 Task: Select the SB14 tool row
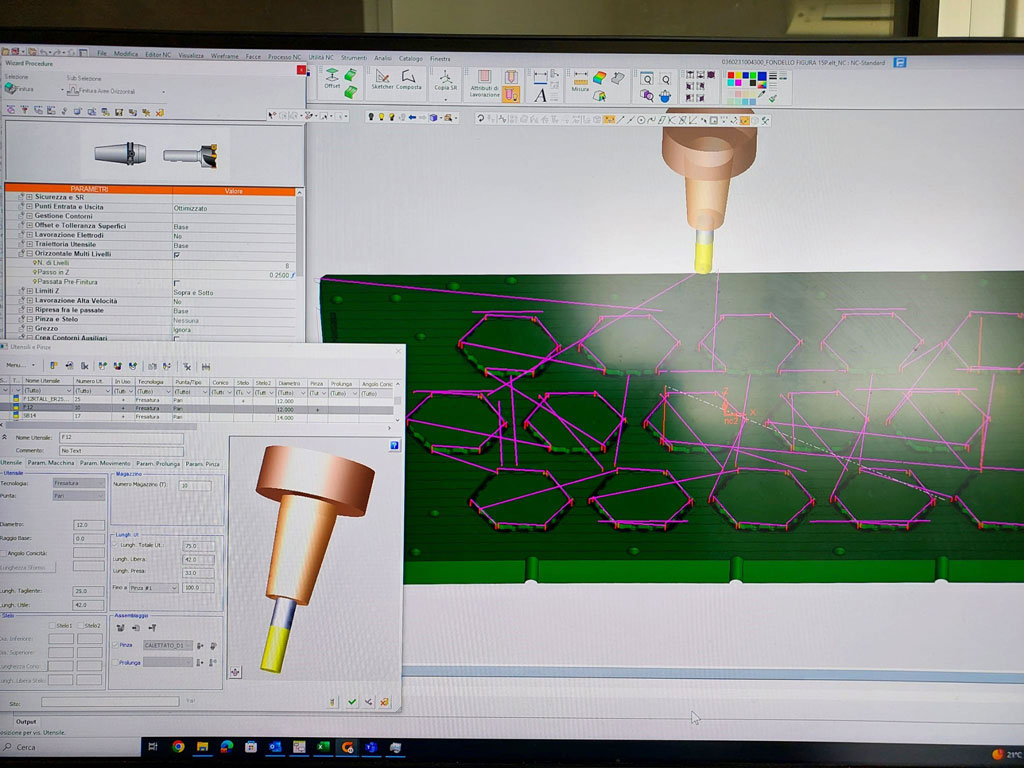point(196,416)
